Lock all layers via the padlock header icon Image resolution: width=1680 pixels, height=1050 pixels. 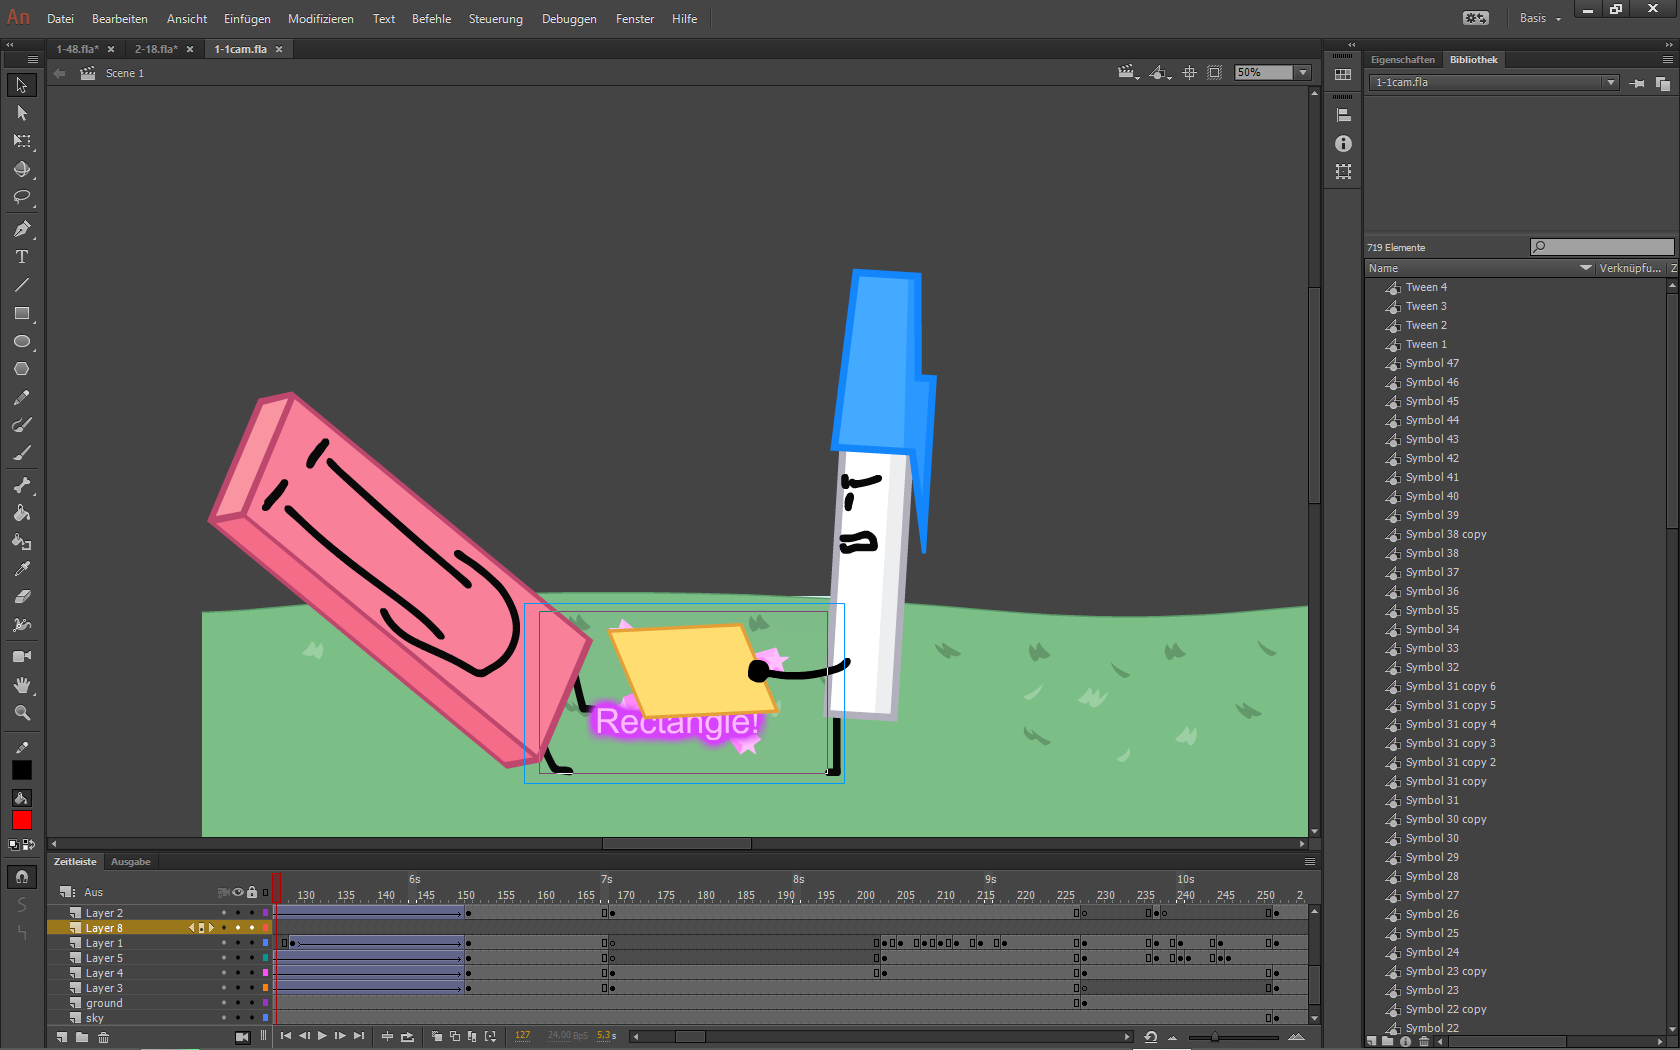252,892
